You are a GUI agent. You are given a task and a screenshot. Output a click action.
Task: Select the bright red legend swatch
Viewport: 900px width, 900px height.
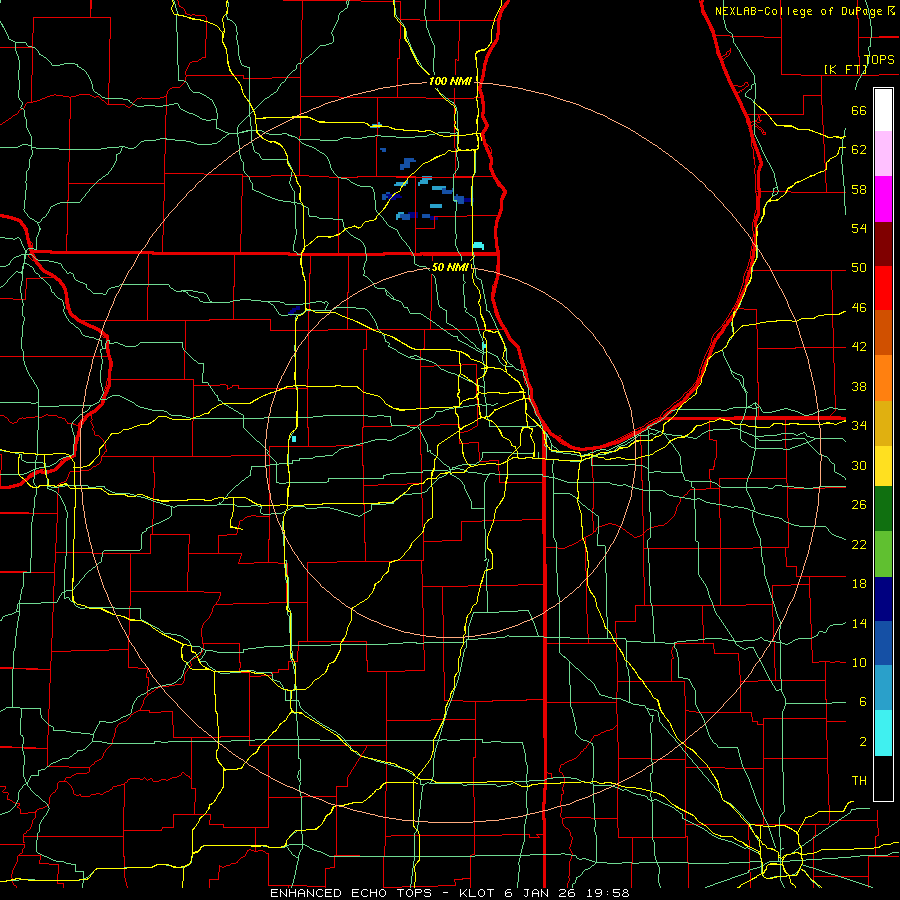pyautogui.click(x=883, y=289)
